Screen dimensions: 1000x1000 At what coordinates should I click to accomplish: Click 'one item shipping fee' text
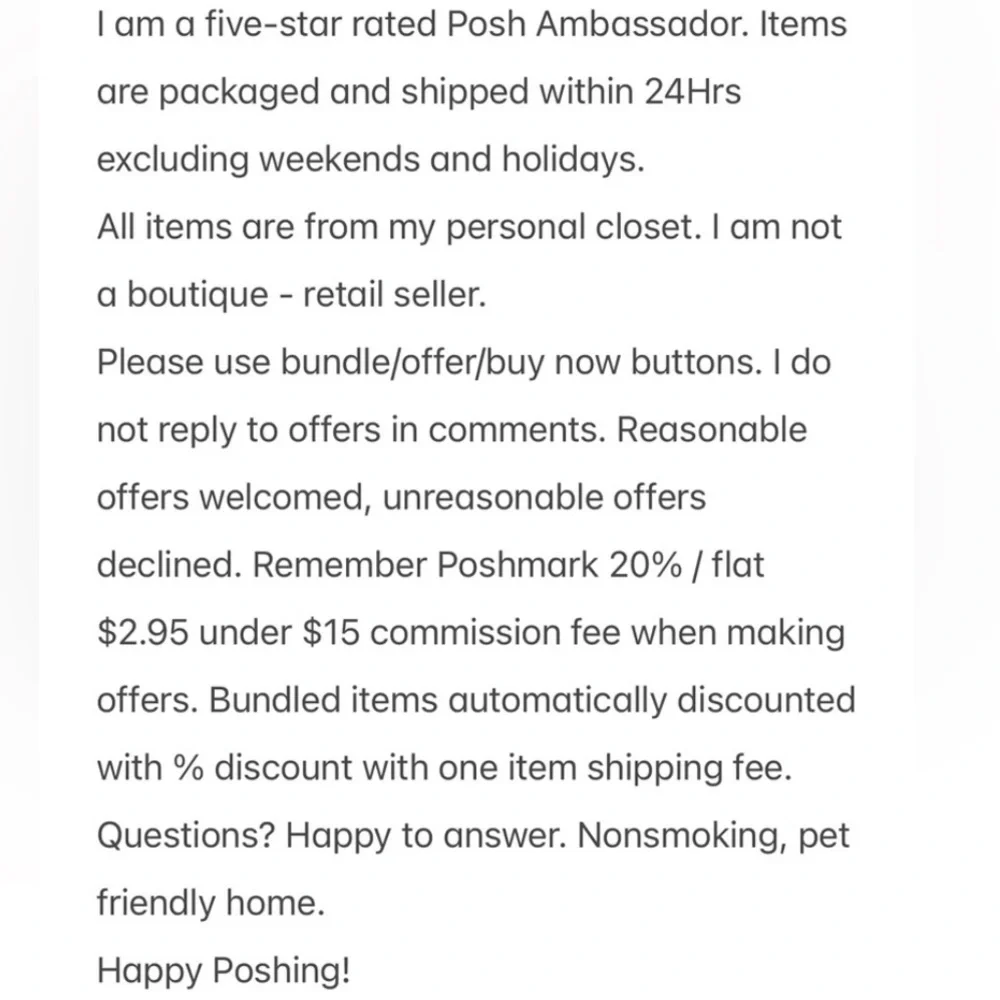[615, 767]
